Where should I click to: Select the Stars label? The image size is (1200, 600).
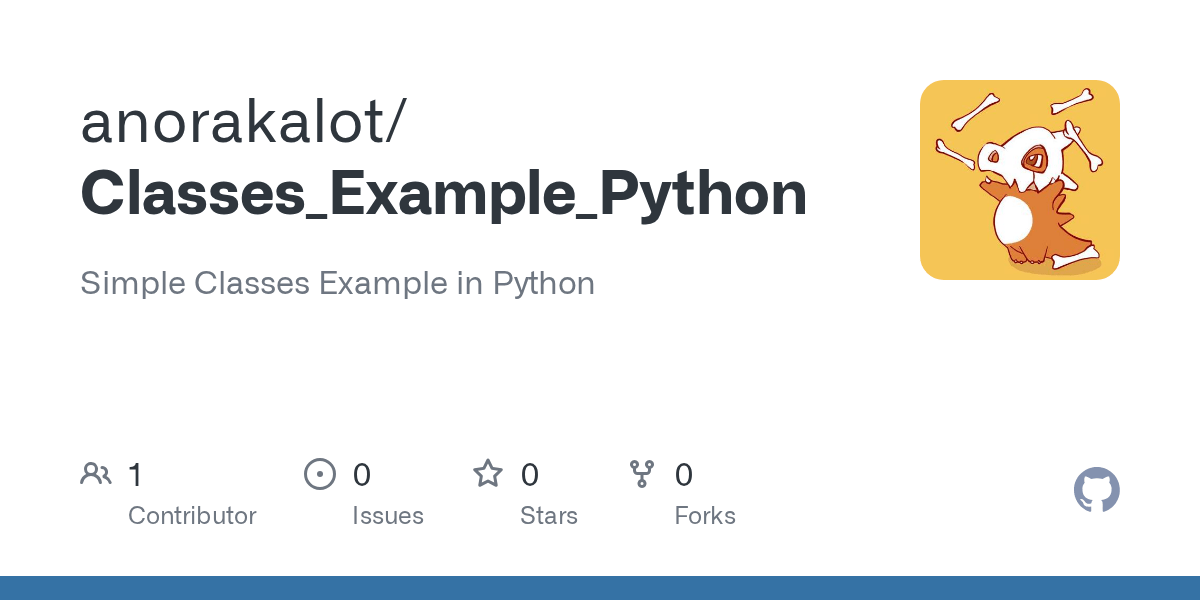click(x=549, y=516)
